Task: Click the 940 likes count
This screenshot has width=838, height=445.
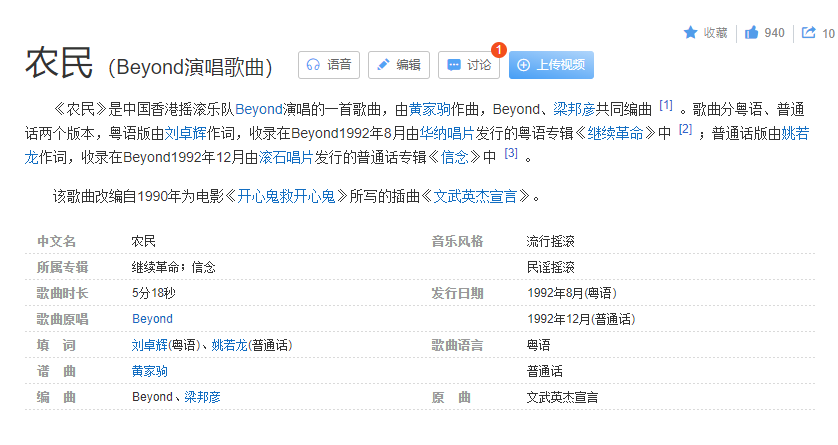Action: click(x=774, y=33)
